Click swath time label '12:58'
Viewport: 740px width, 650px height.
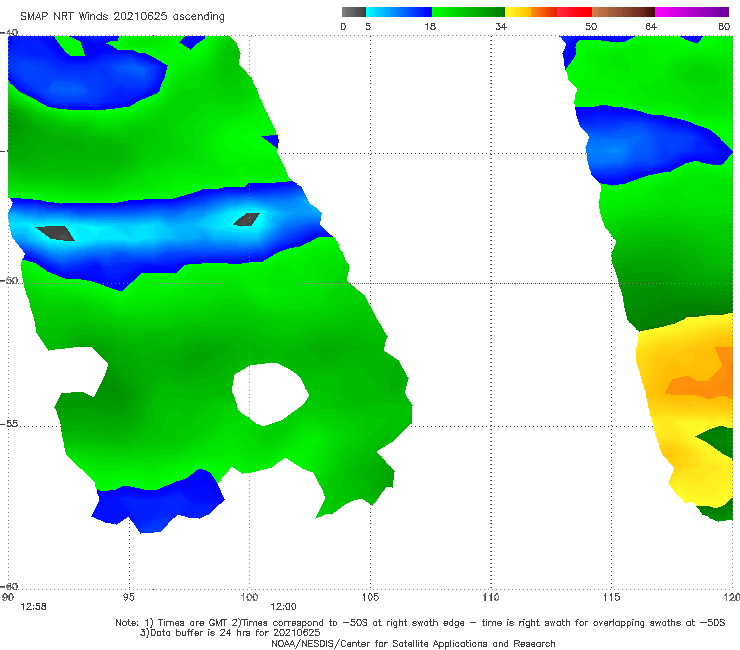click(x=33, y=607)
